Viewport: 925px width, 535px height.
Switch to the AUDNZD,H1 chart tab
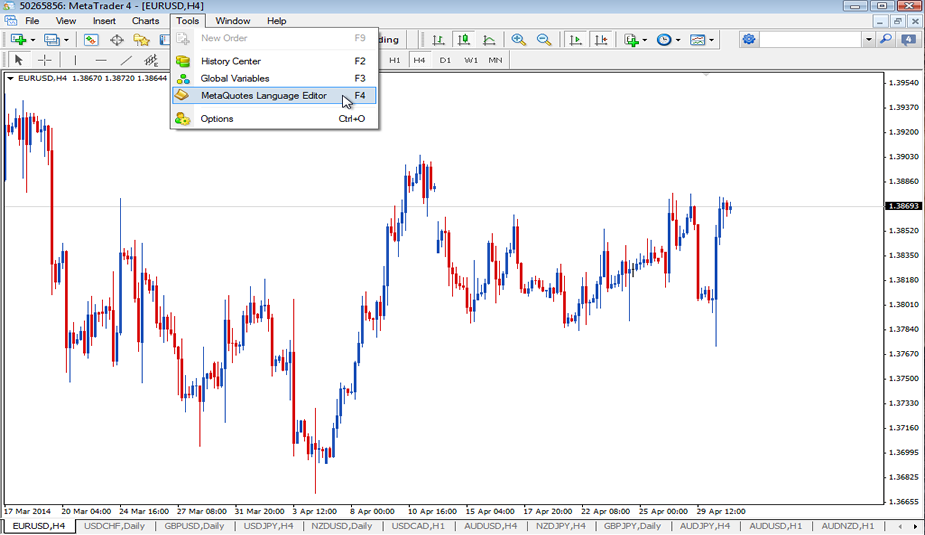(x=848, y=526)
